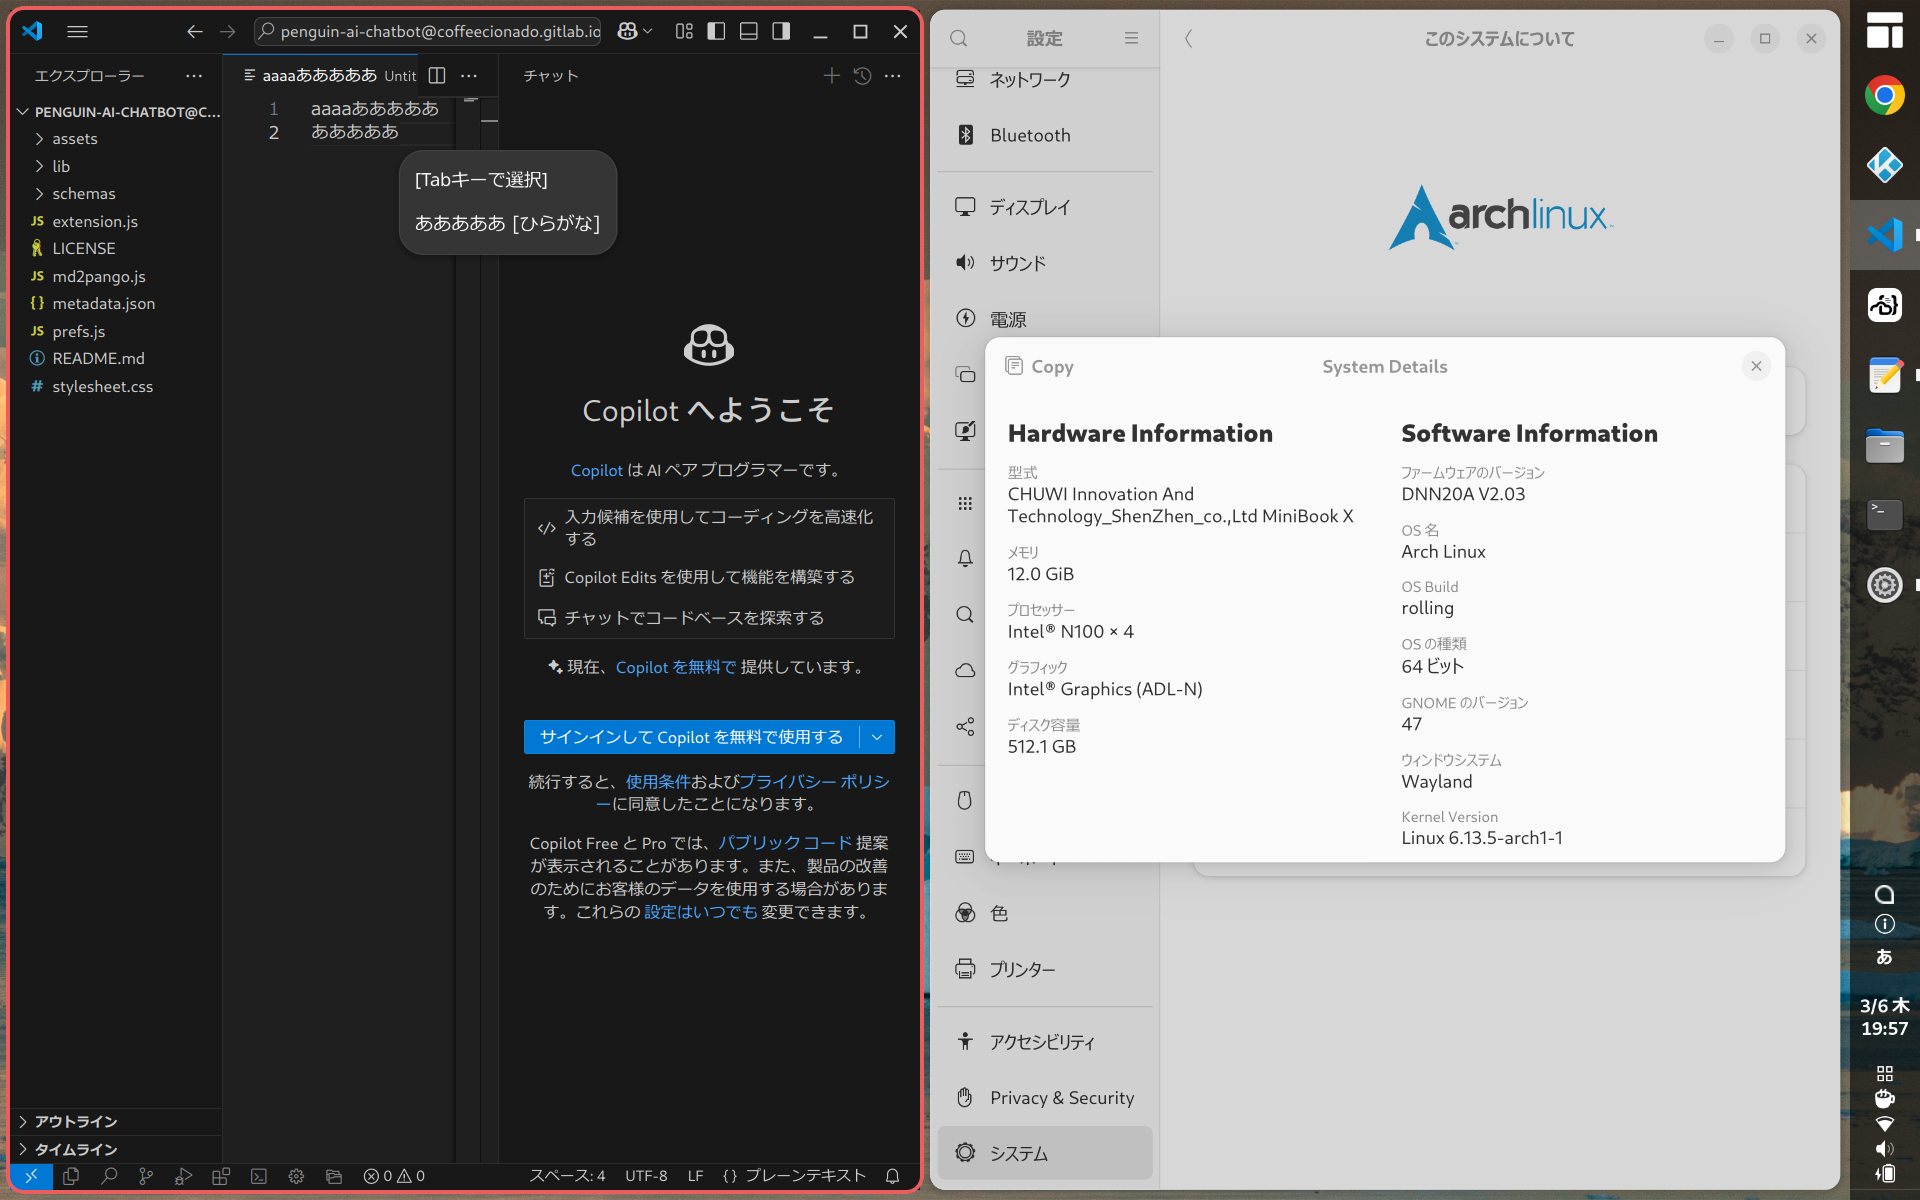
Task: Go back from このシステムについて page
Action: [1188, 38]
